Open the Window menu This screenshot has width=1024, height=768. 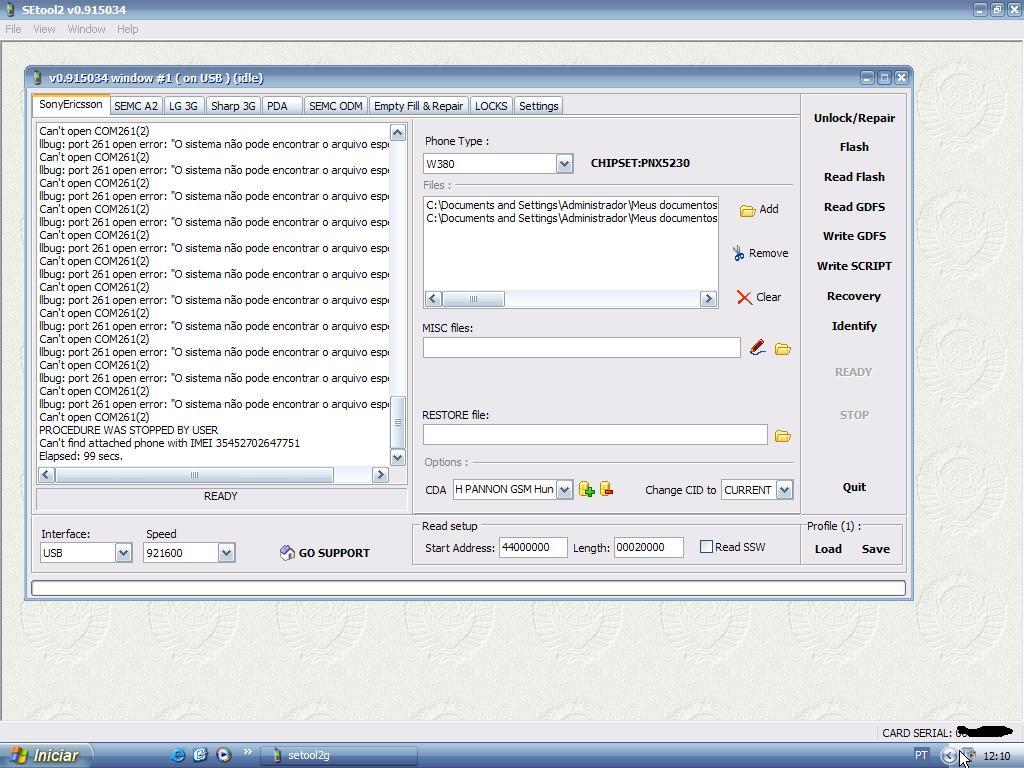86,29
